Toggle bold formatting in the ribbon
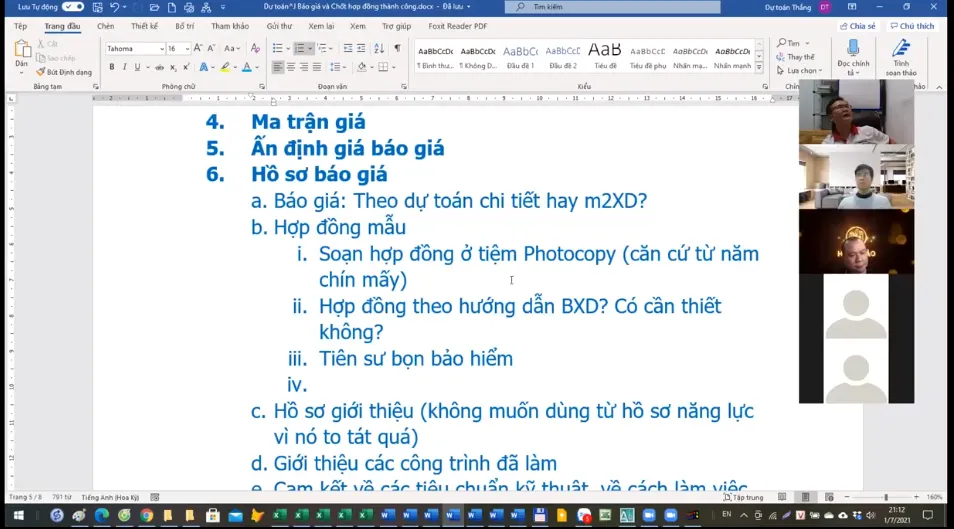 [x=111, y=67]
